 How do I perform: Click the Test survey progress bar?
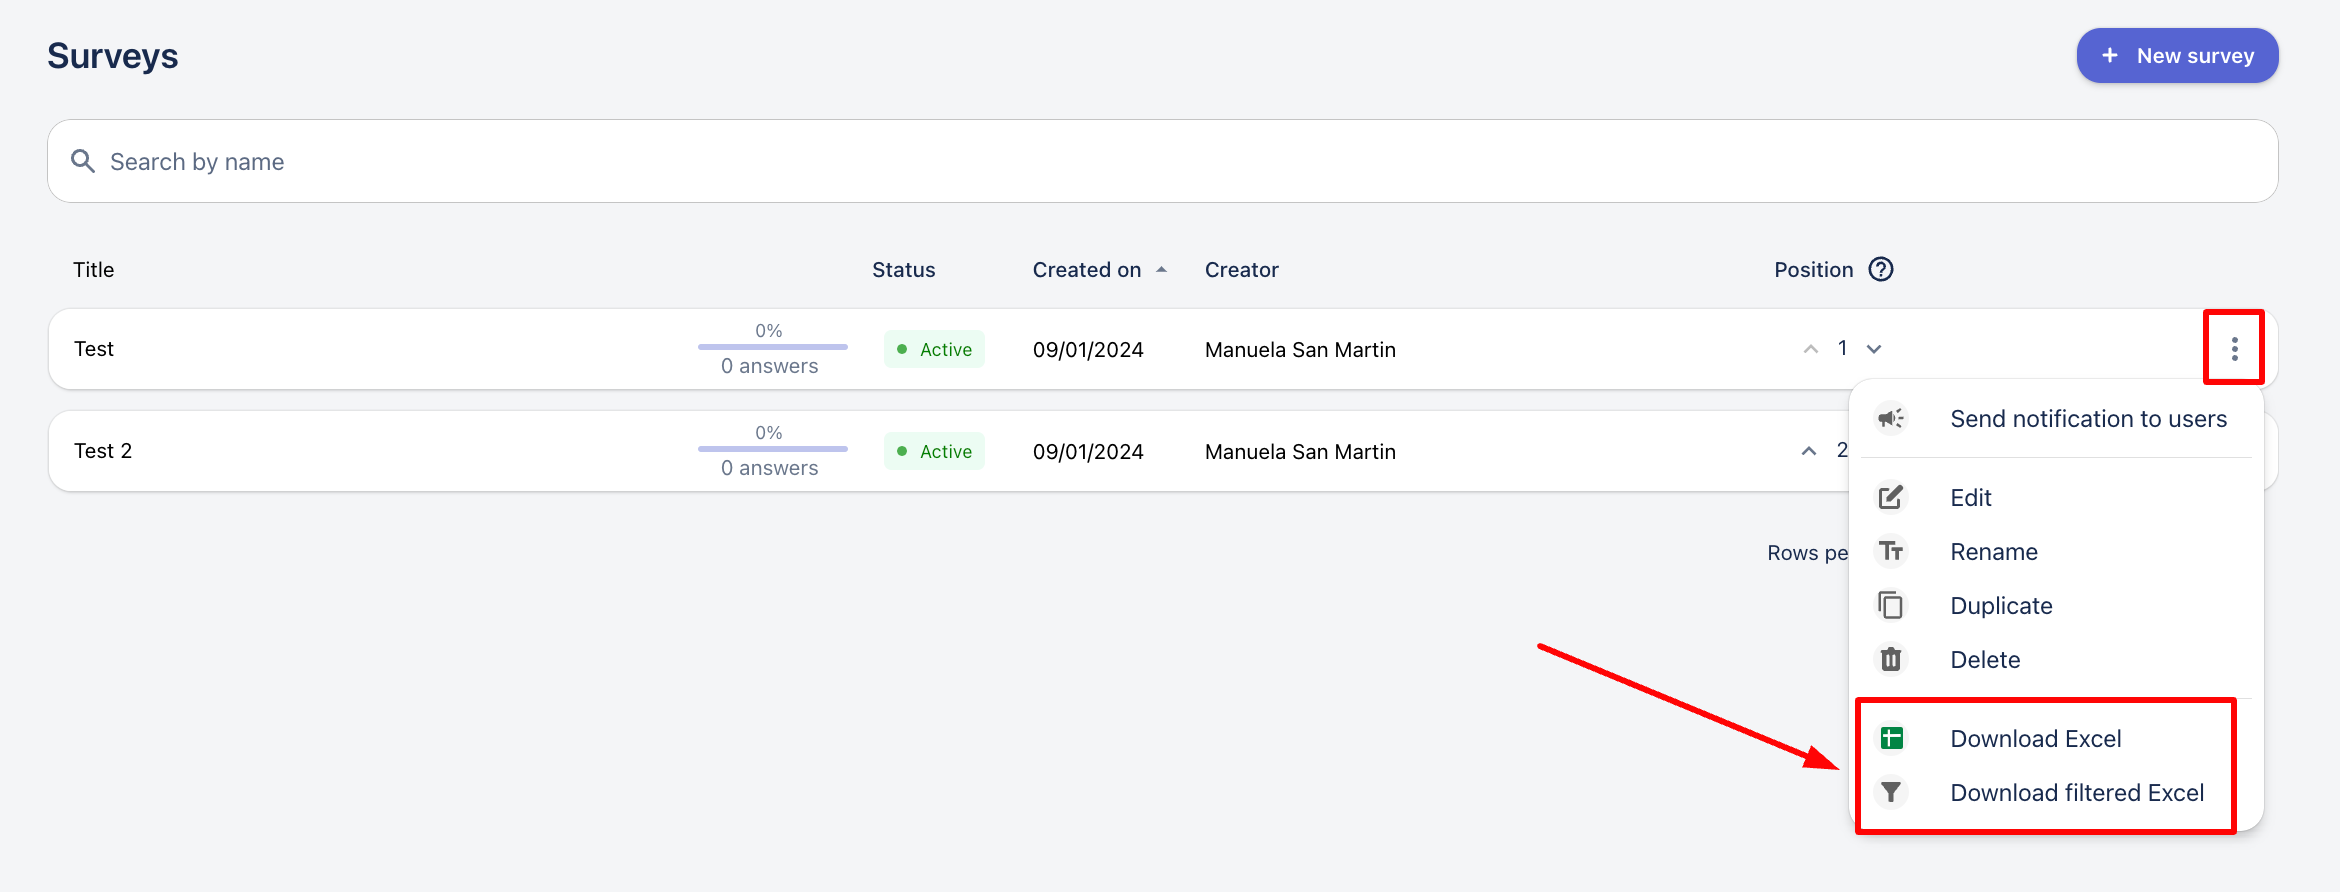[x=772, y=347]
